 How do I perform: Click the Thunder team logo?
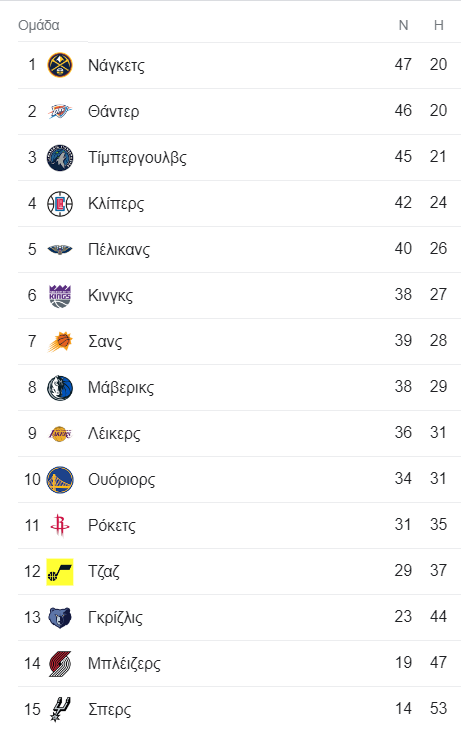[x=60, y=111]
